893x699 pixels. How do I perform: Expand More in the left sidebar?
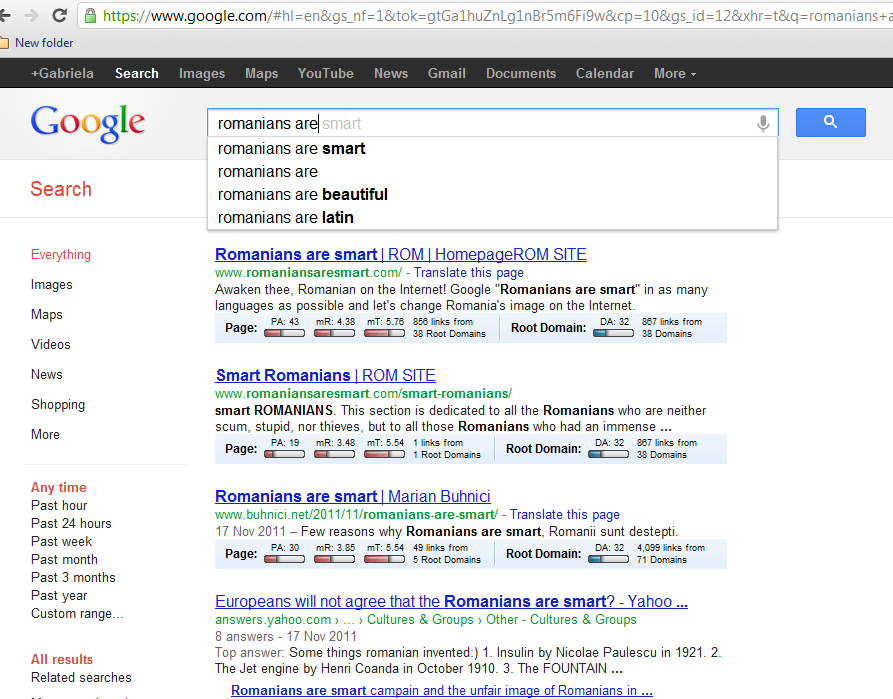45,434
